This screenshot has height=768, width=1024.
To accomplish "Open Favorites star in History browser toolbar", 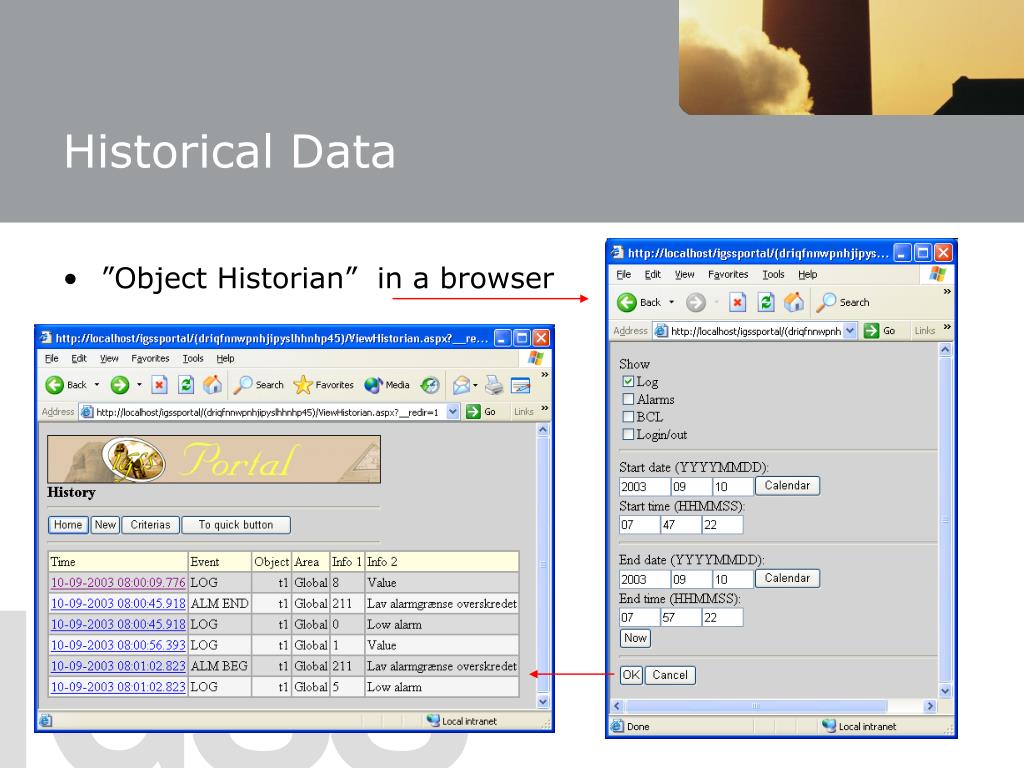I will coord(324,385).
